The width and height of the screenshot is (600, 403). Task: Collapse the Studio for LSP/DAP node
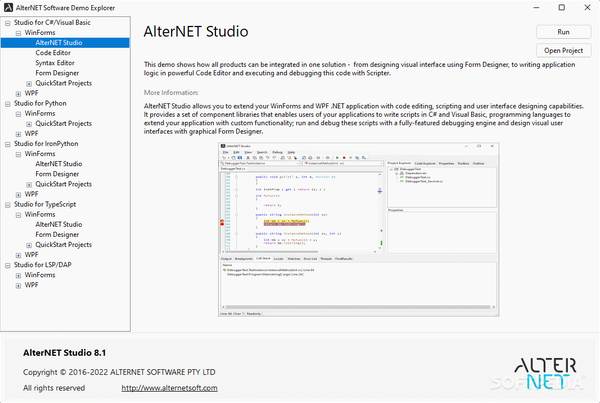8,266
